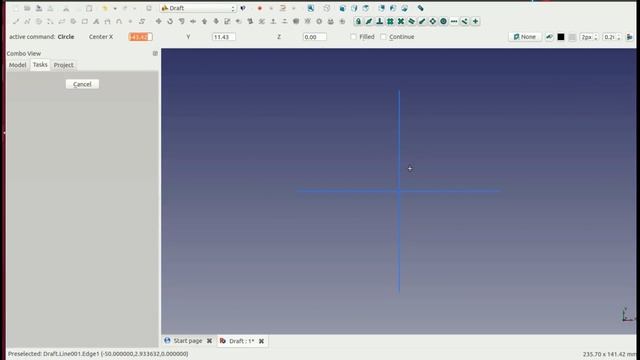The image size is (640, 360).
Task: Switch to the Model tab
Action: tap(18, 65)
